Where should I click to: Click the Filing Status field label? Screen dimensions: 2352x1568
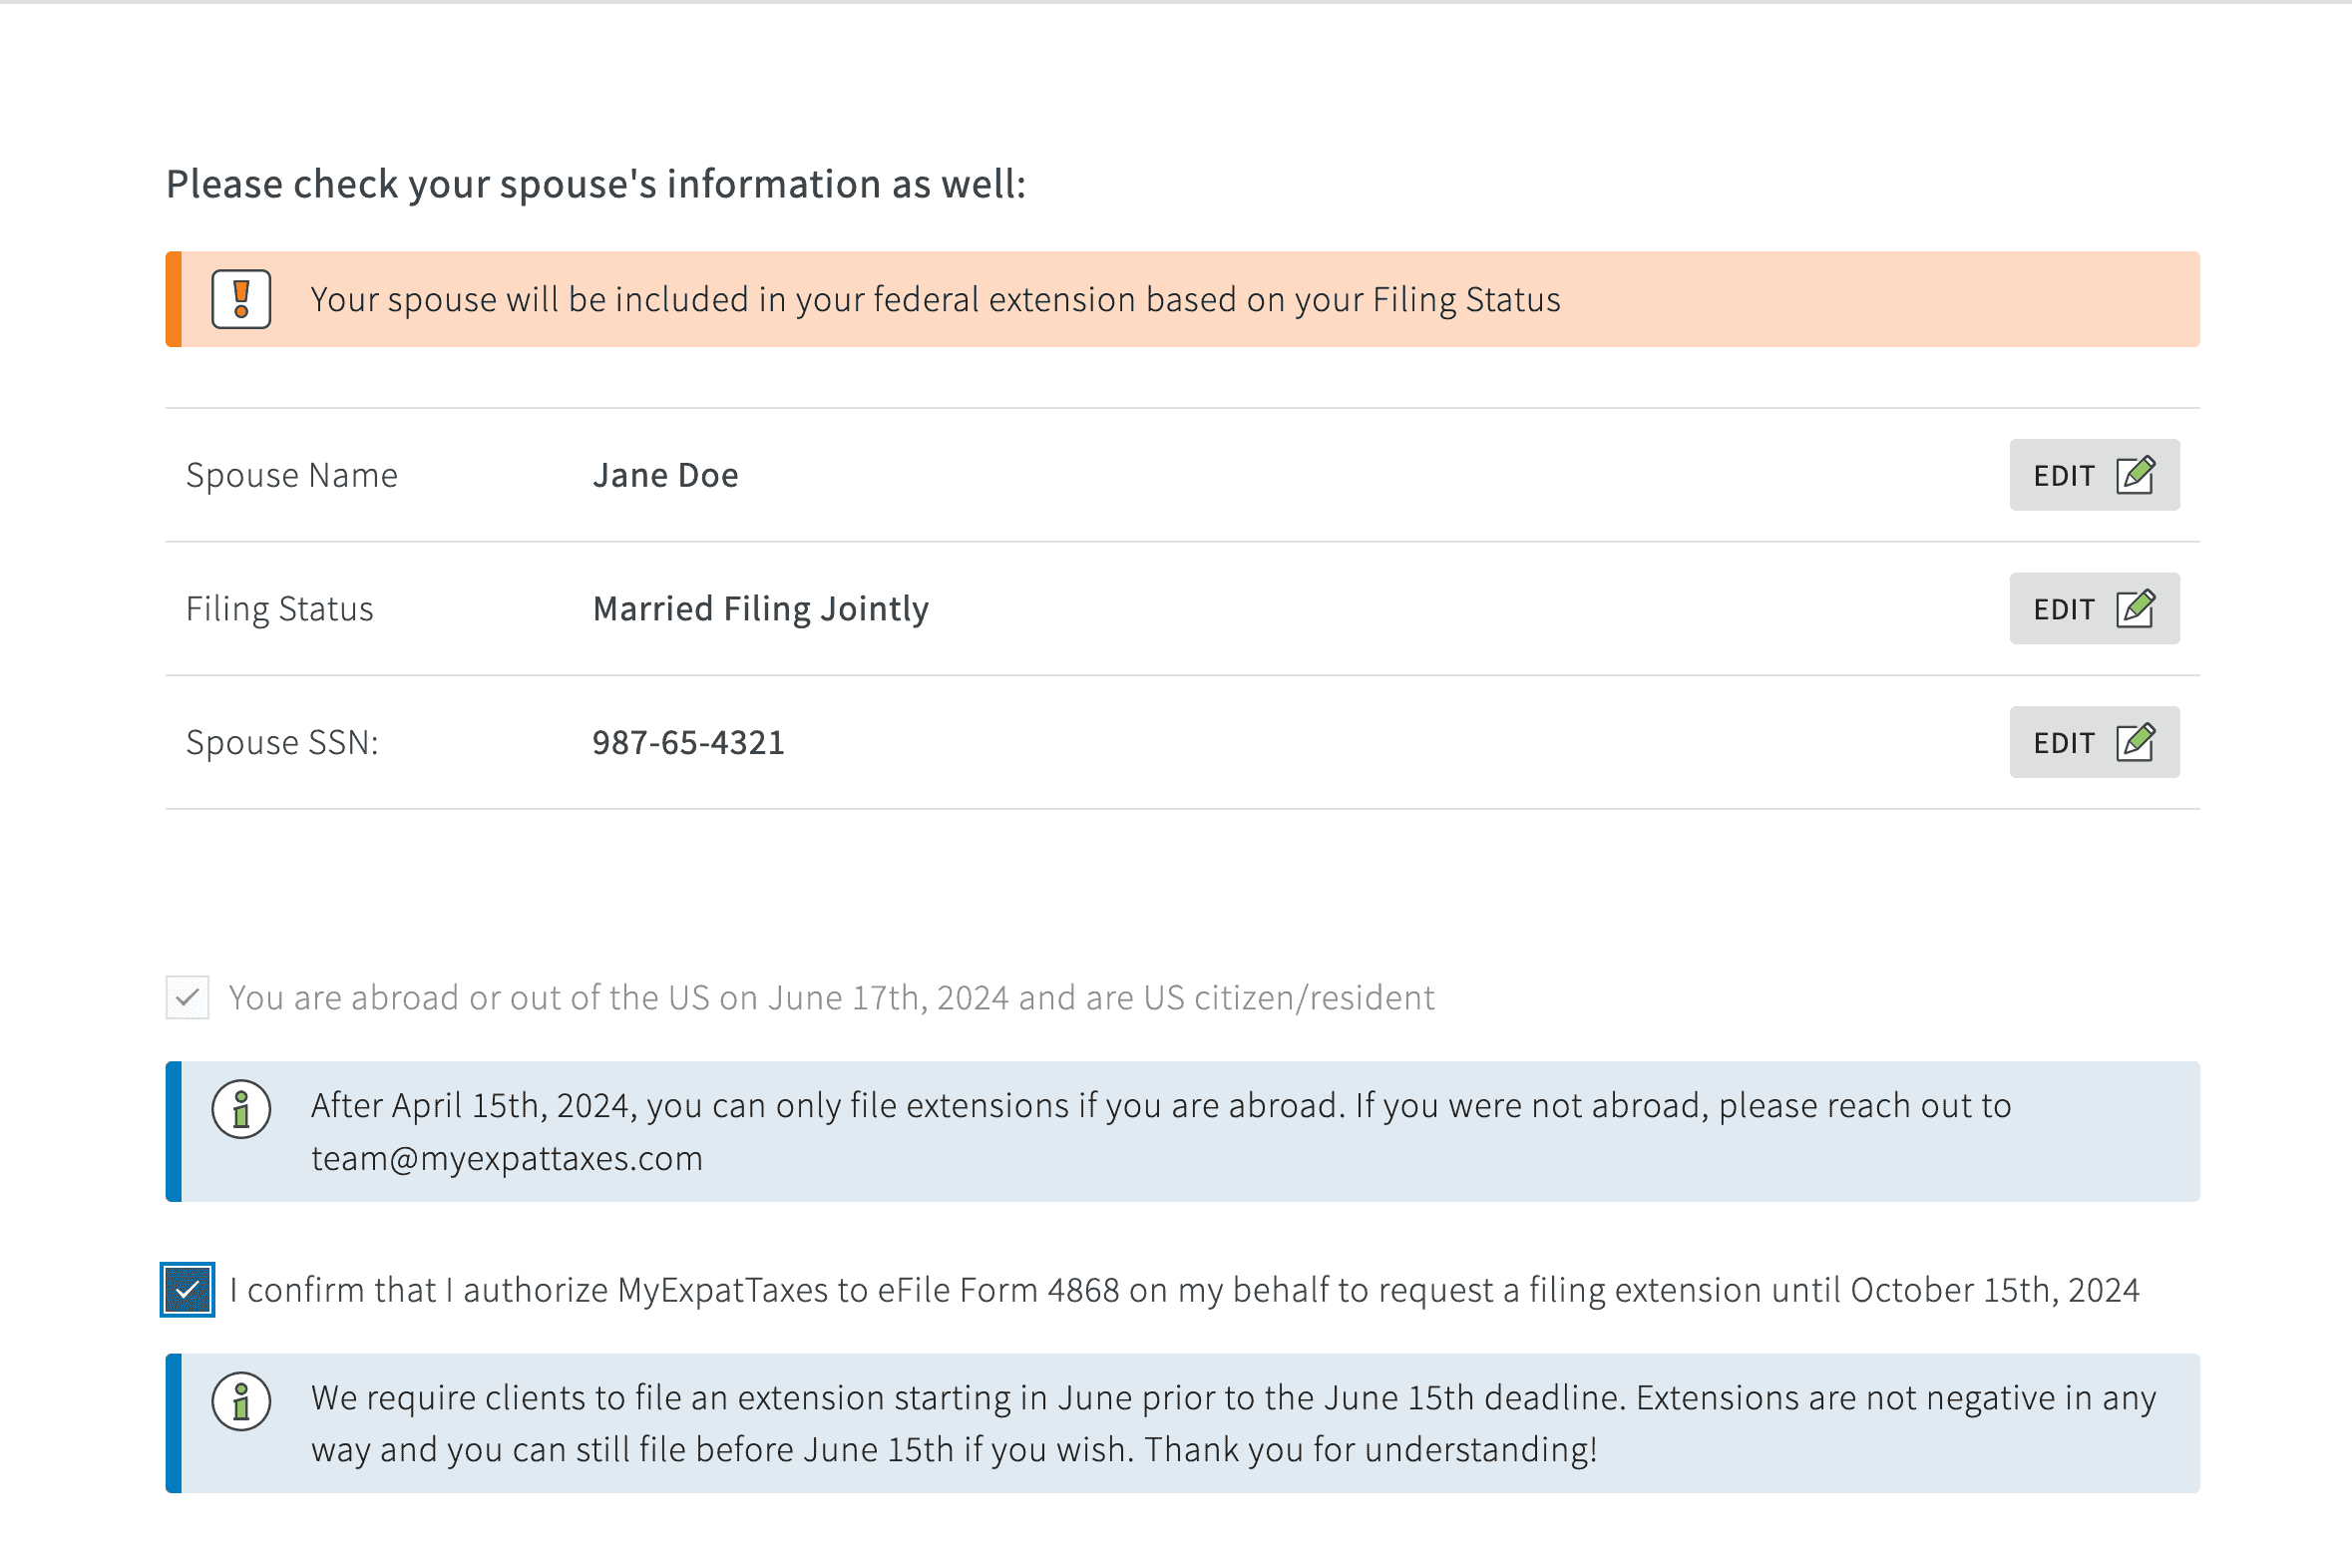(x=279, y=608)
